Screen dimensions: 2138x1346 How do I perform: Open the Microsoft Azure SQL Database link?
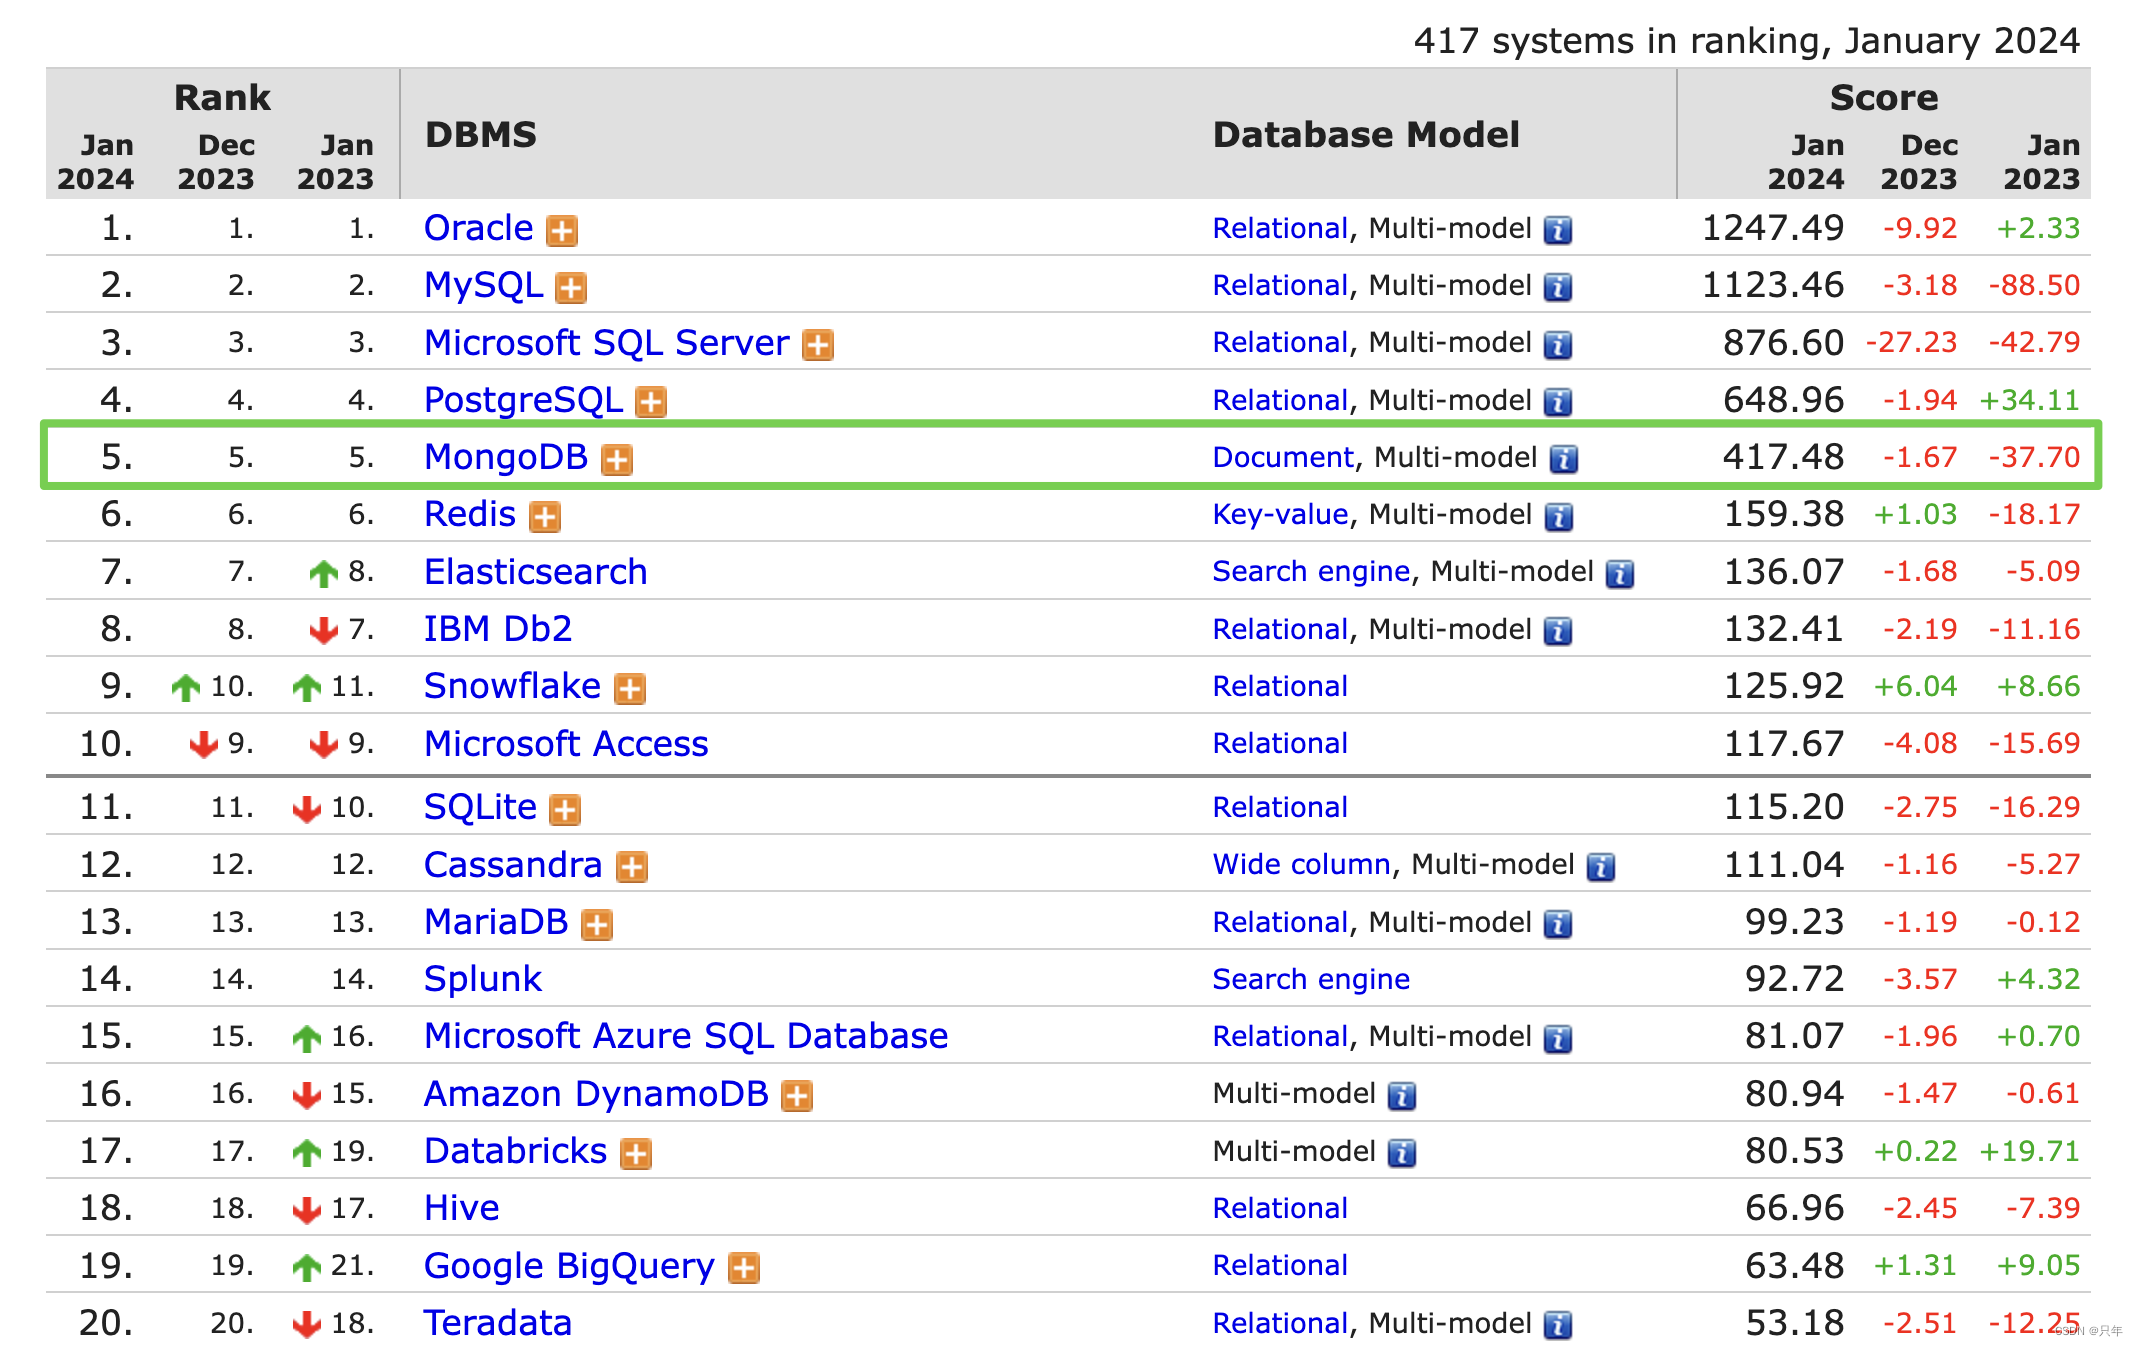coord(686,1036)
